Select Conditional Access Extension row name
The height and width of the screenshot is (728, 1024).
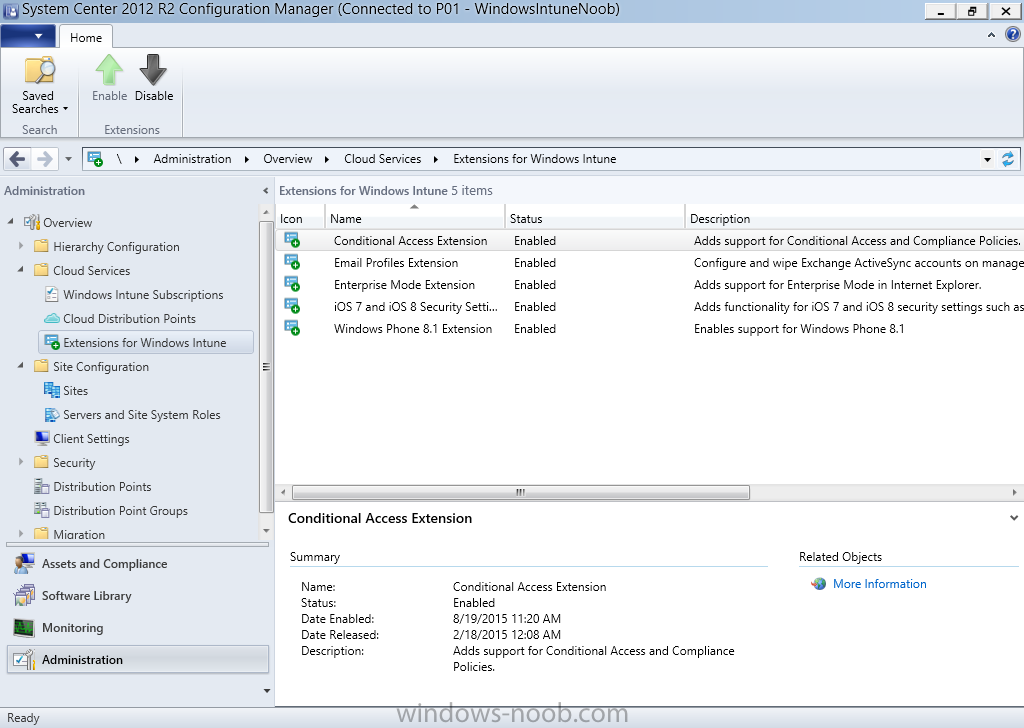tap(410, 240)
